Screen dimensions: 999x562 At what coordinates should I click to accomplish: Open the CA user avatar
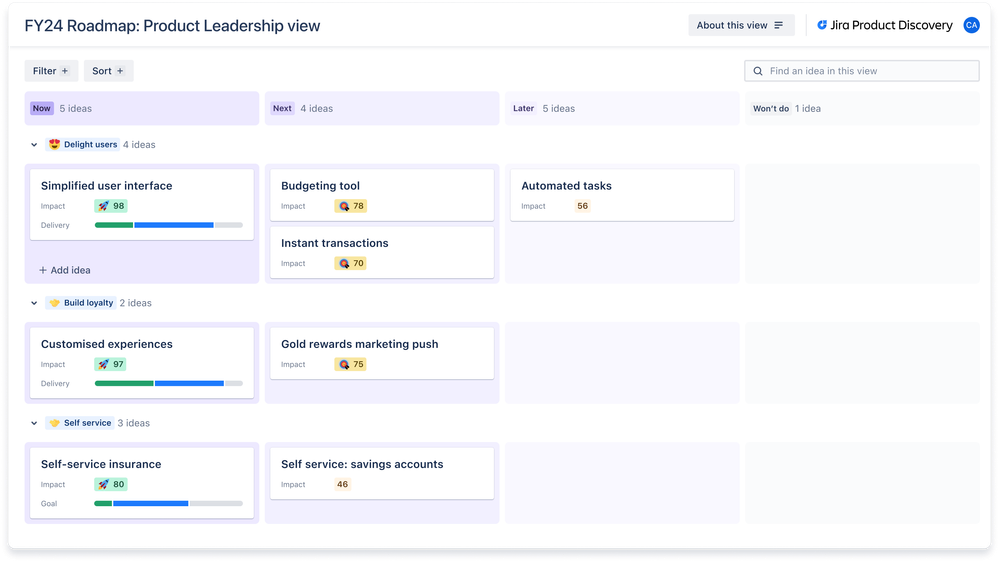point(971,25)
